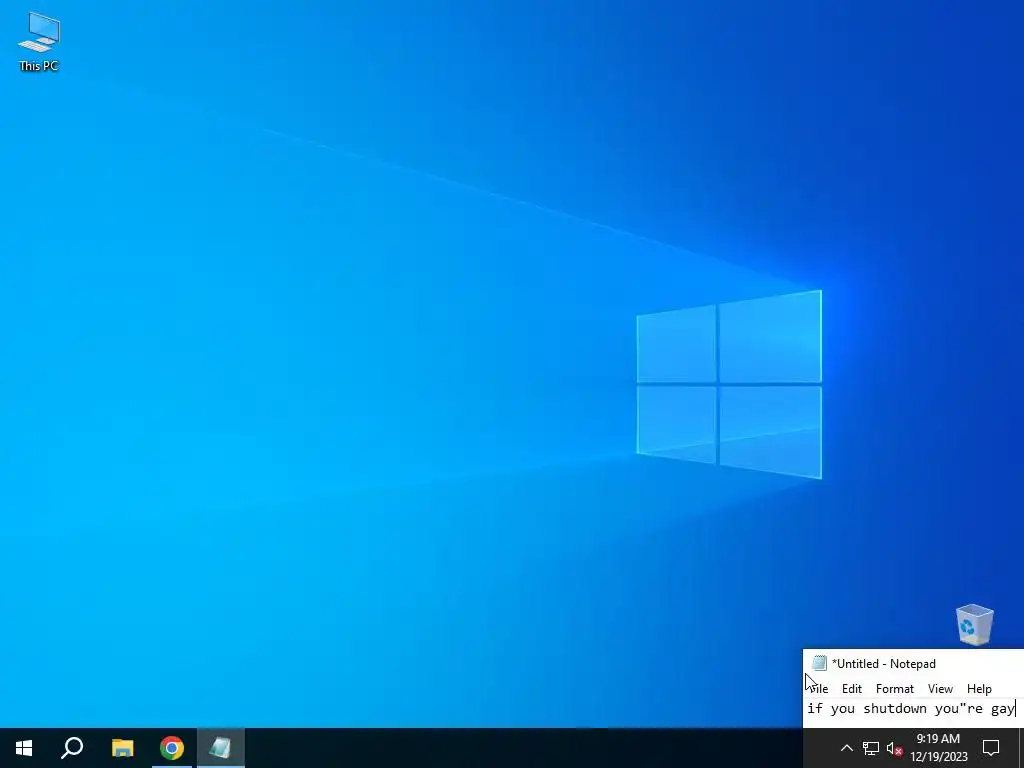The image size is (1024, 768).
Task: Open Notepad's Edit menu
Action: coord(852,688)
